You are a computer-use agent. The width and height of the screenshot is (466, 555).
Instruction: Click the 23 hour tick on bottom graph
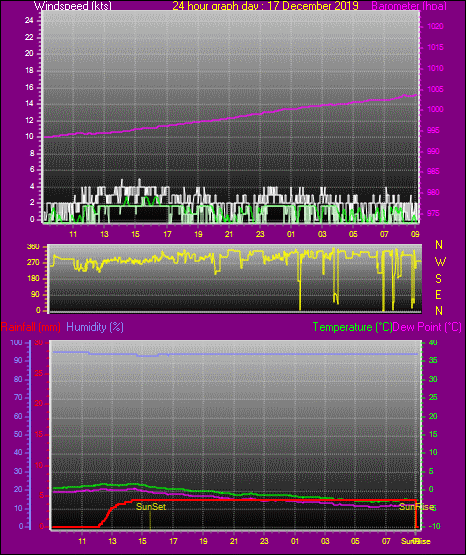pyautogui.click(x=264, y=541)
